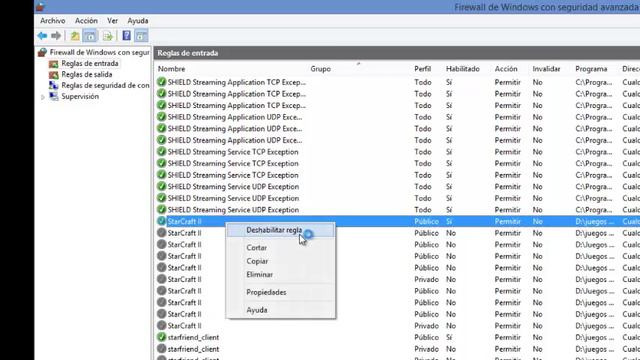Click the highlighted StarCraft II rule name

(184, 222)
